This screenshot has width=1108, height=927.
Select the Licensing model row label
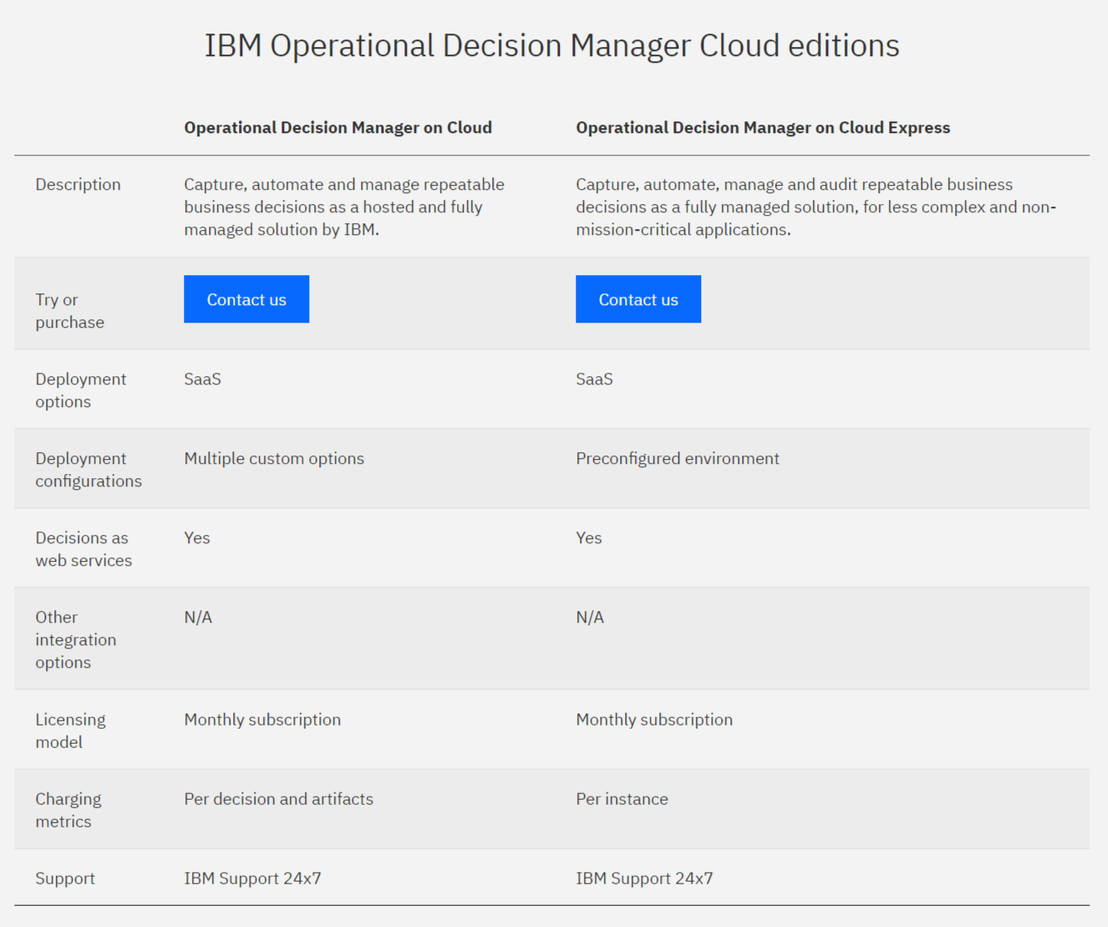click(x=70, y=730)
